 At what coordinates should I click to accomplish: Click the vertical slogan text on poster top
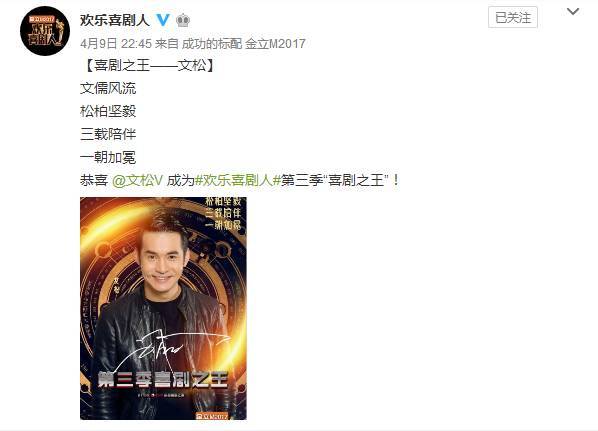click(x=223, y=214)
